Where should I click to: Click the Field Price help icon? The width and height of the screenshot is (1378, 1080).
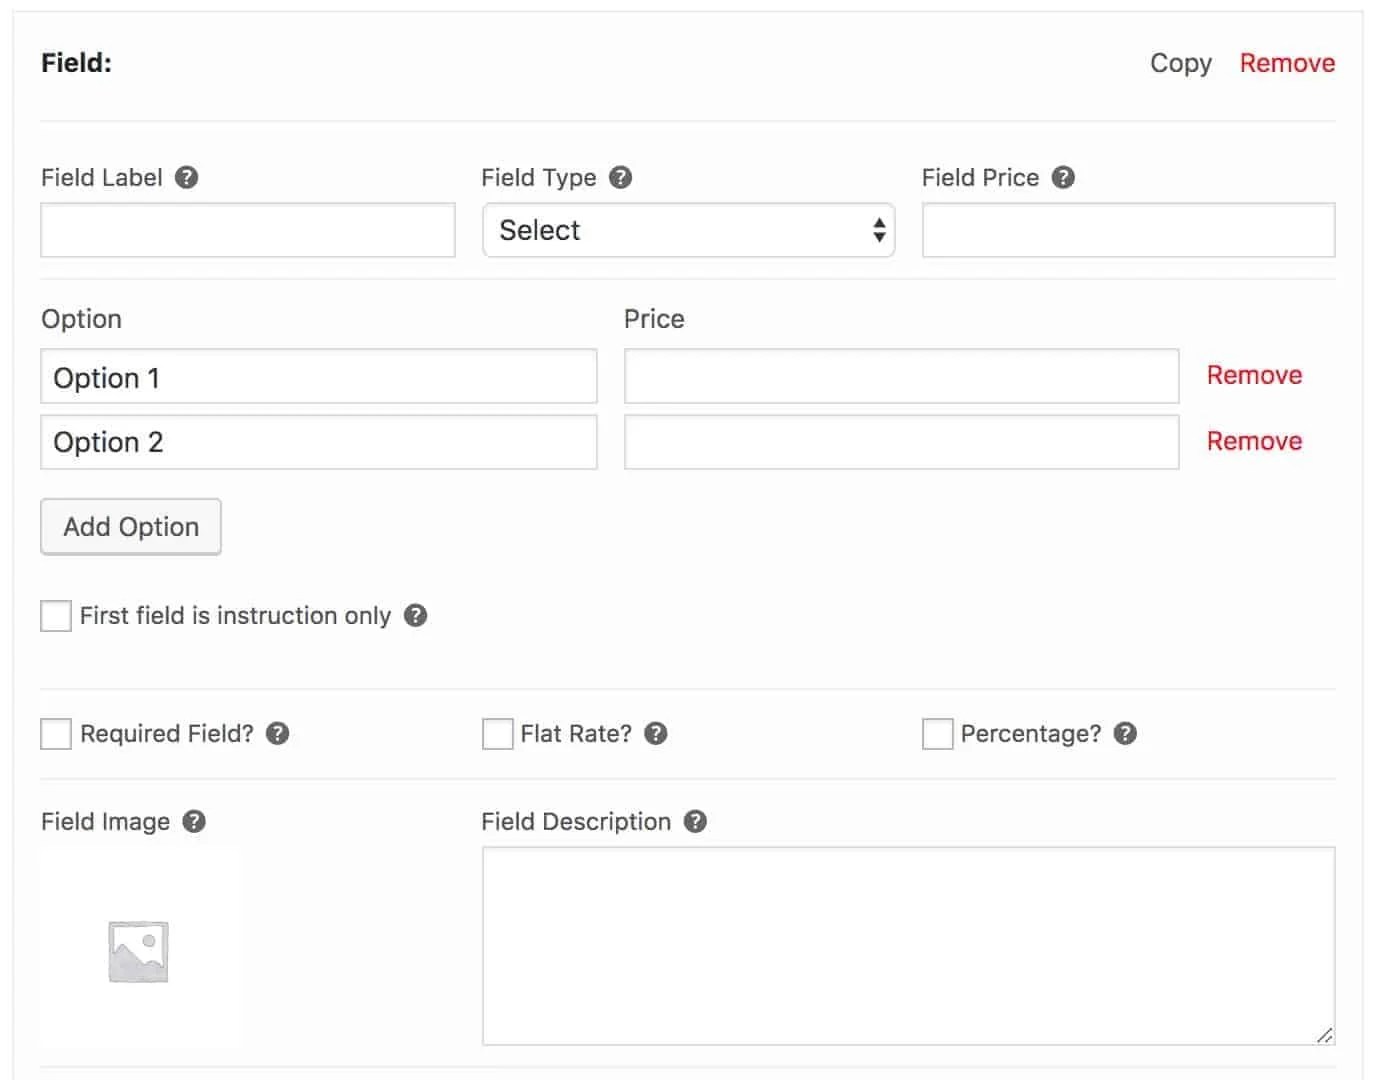[x=1064, y=178]
